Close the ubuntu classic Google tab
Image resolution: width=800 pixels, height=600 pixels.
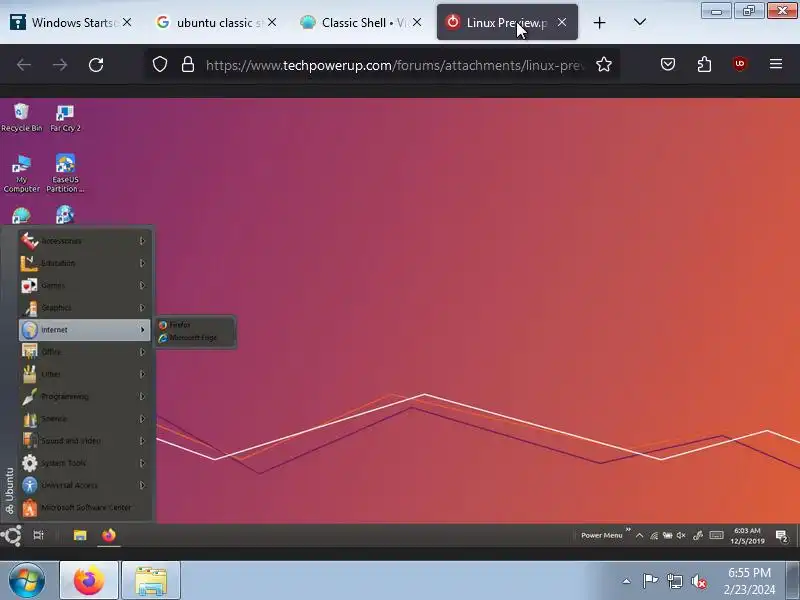coord(272,22)
